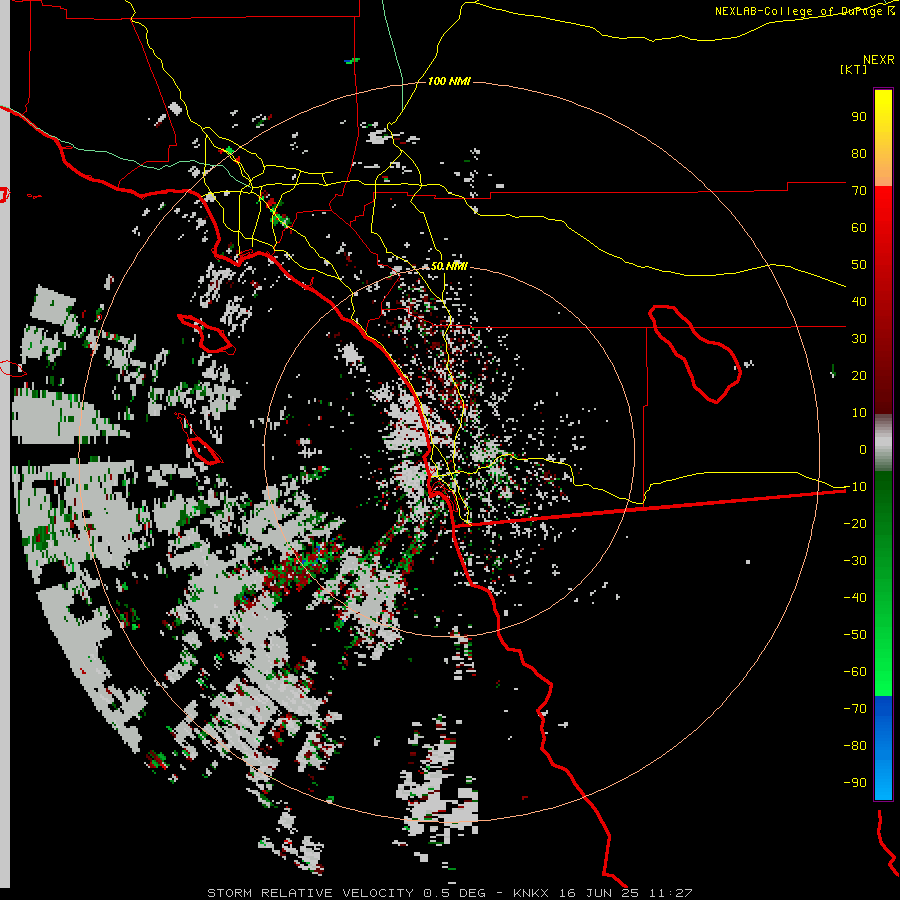
Task: Click the 50 NMI range ring label
Action: coord(449,266)
